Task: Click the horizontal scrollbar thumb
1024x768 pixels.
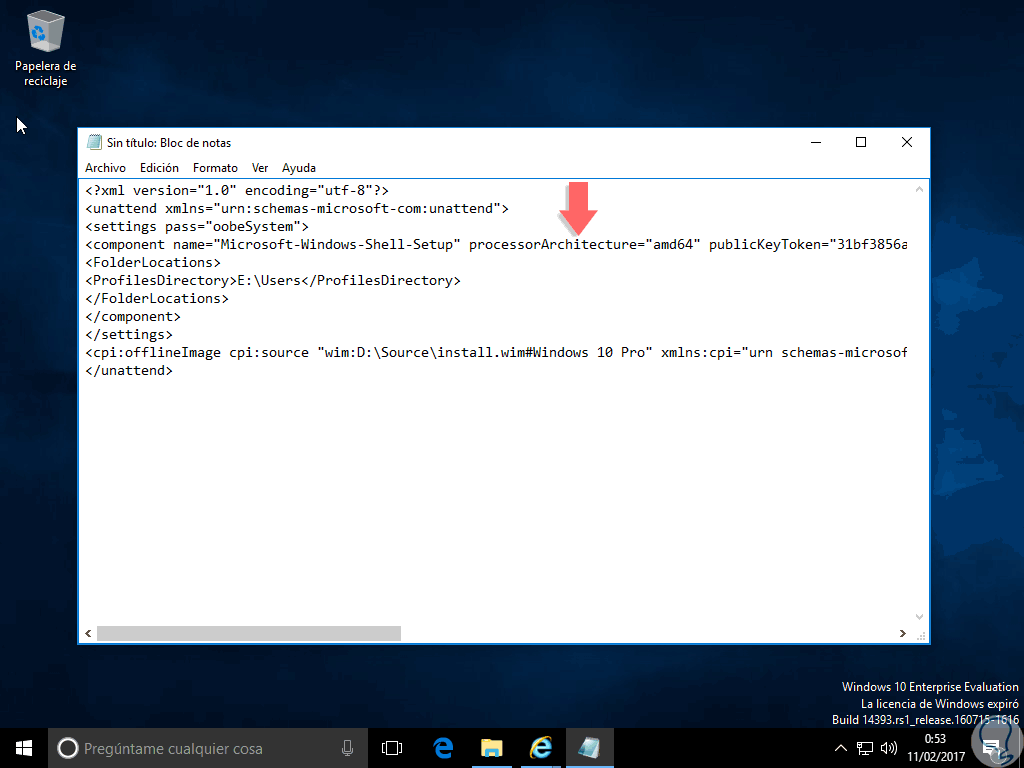Action: 249,633
